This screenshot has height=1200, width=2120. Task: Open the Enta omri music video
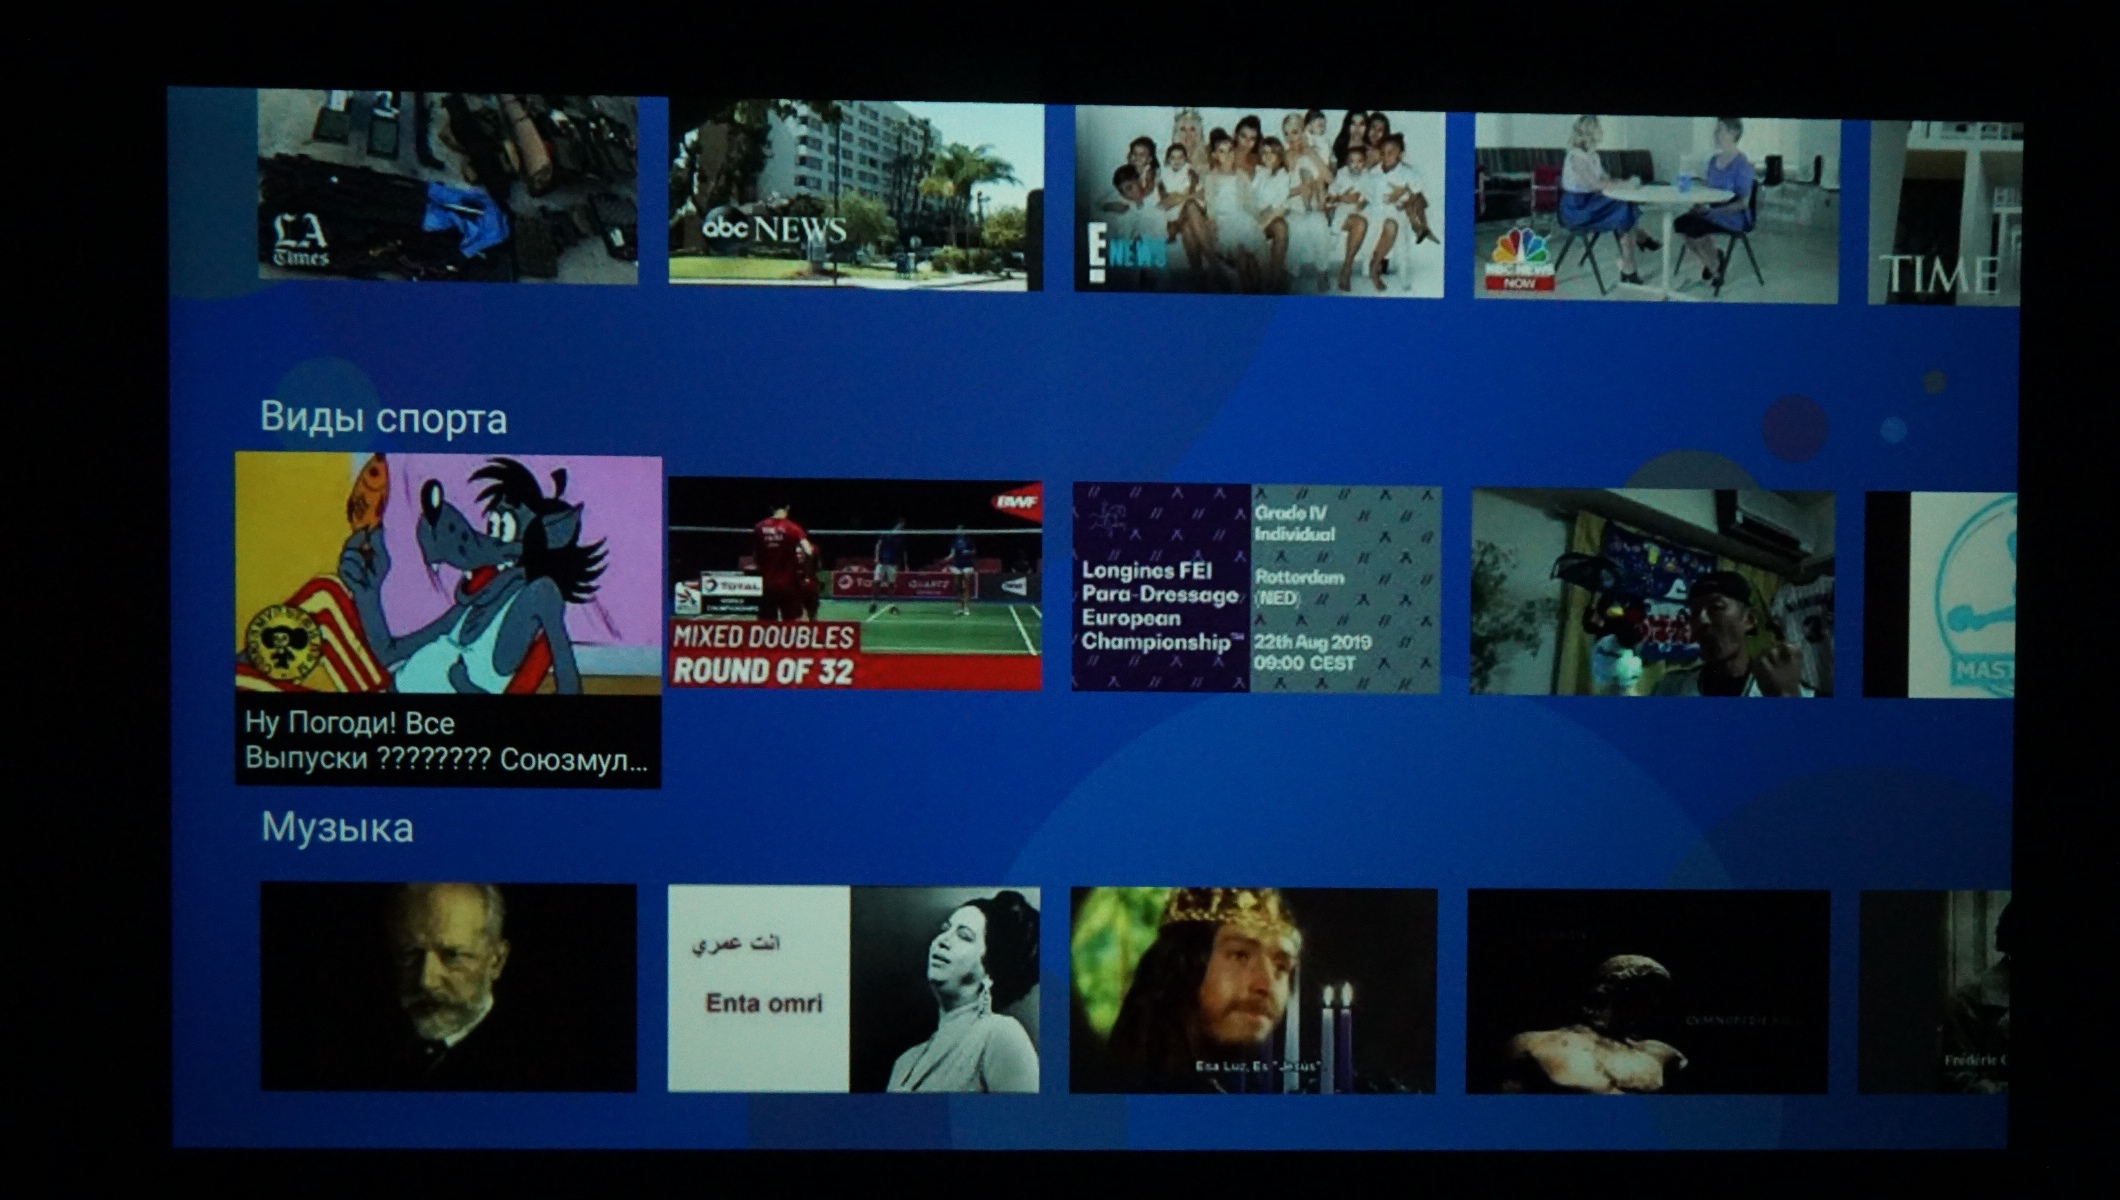point(854,989)
